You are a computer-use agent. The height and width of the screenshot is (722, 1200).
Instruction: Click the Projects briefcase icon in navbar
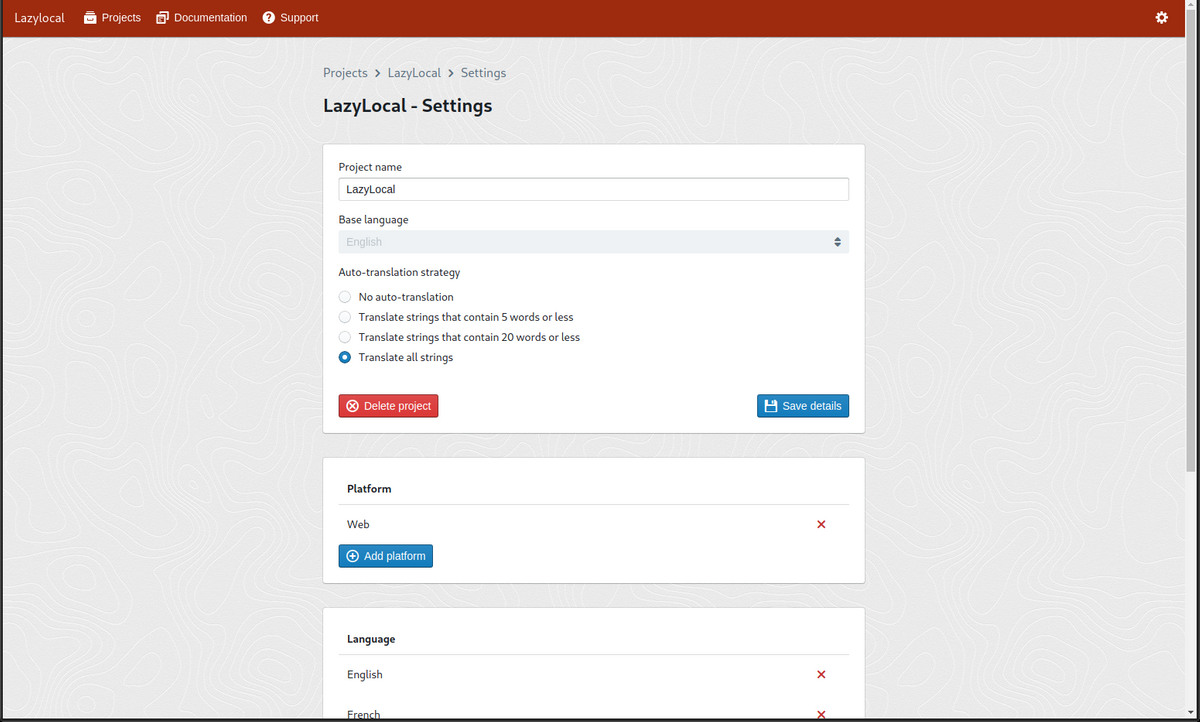click(90, 18)
